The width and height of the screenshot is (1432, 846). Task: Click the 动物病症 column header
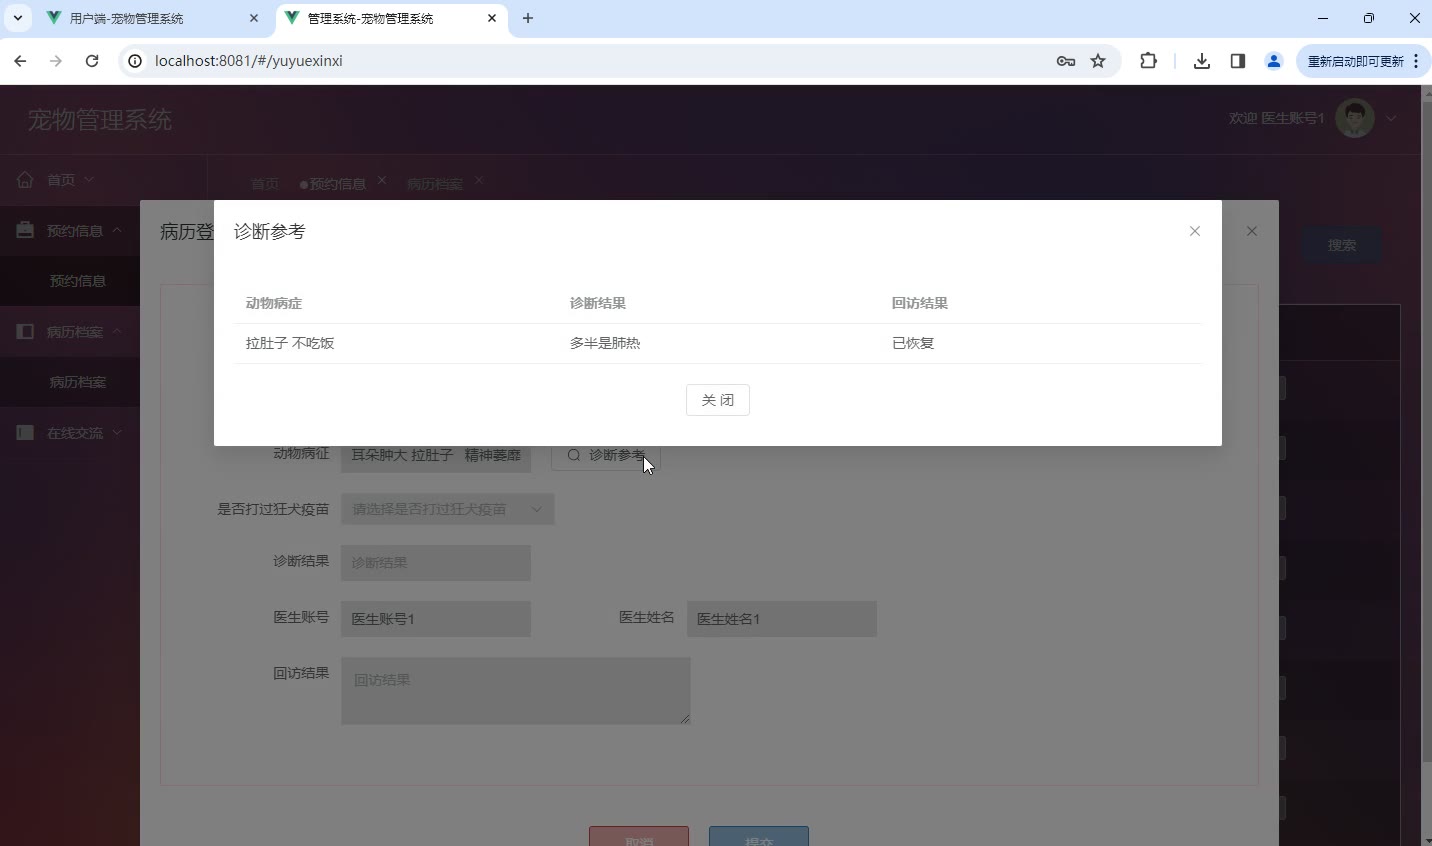(274, 303)
